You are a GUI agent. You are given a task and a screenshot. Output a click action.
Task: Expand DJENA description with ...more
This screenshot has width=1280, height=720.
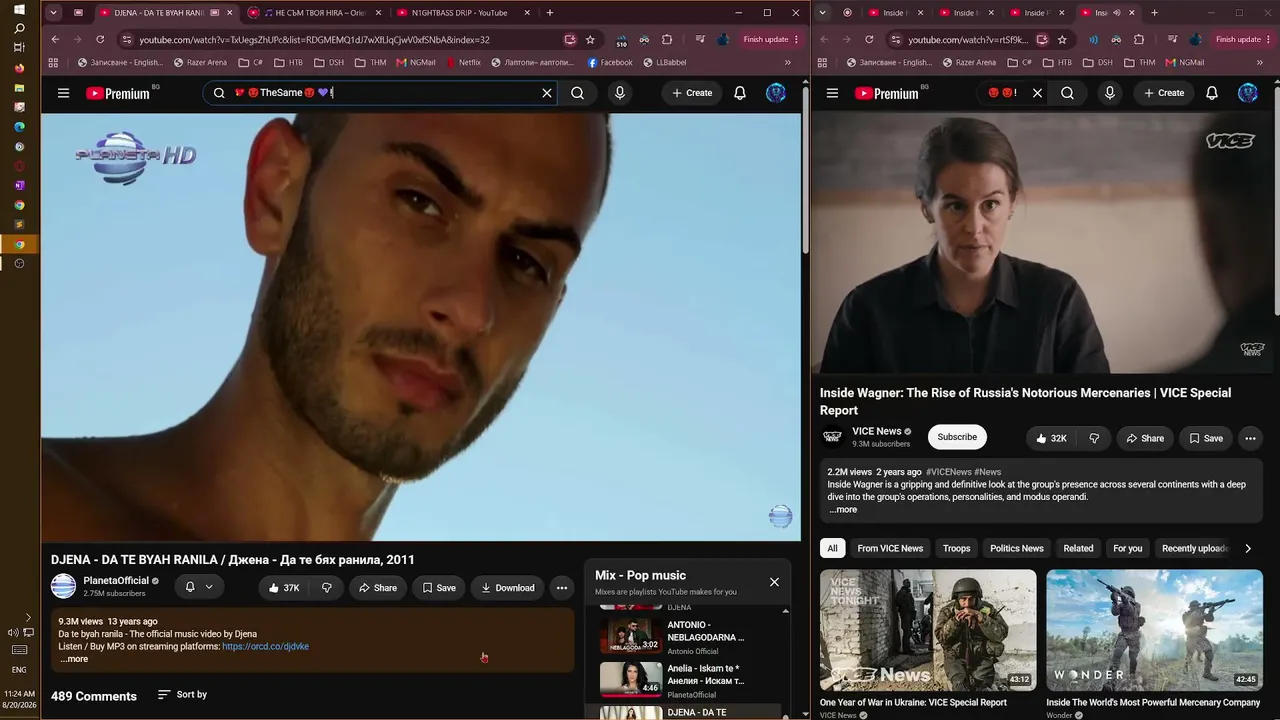pos(74,659)
